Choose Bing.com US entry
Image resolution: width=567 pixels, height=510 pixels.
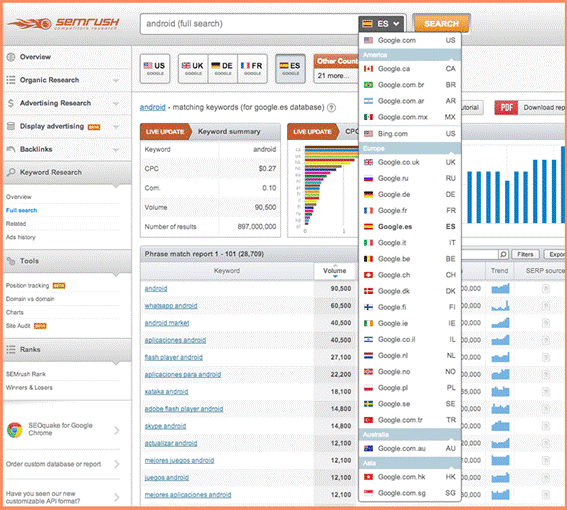point(410,133)
